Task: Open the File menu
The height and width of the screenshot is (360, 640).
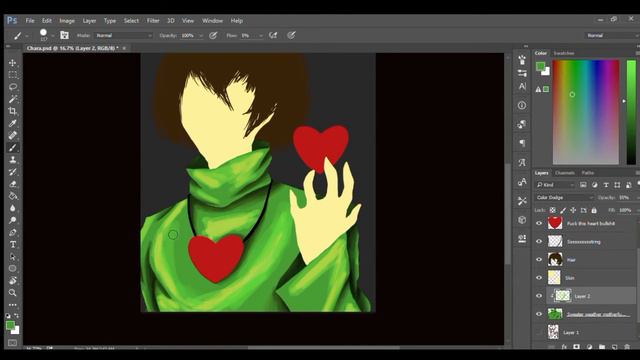Action: [30, 21]
